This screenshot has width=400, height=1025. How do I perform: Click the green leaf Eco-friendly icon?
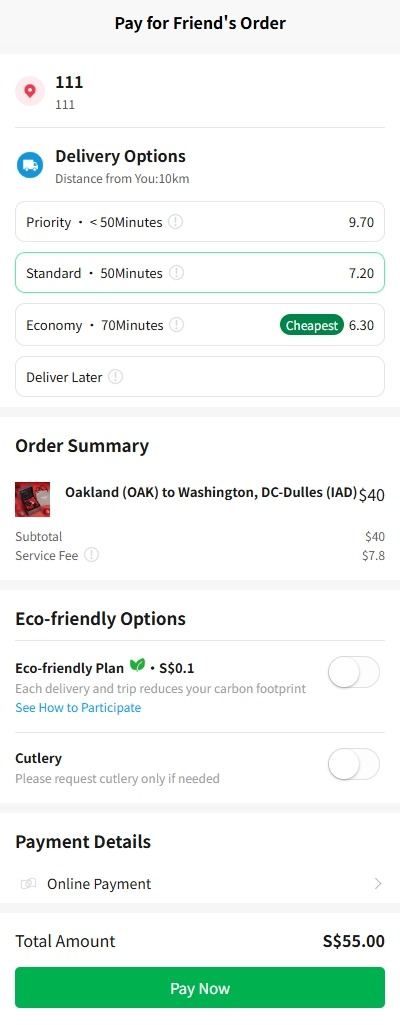pos(137,665)
